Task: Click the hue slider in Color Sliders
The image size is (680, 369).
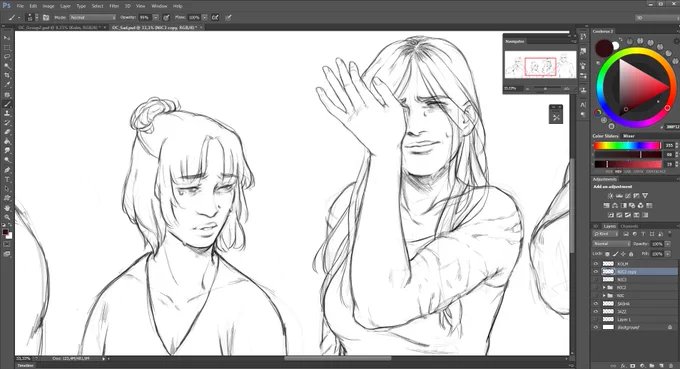Action: click(x=628, y=145)
